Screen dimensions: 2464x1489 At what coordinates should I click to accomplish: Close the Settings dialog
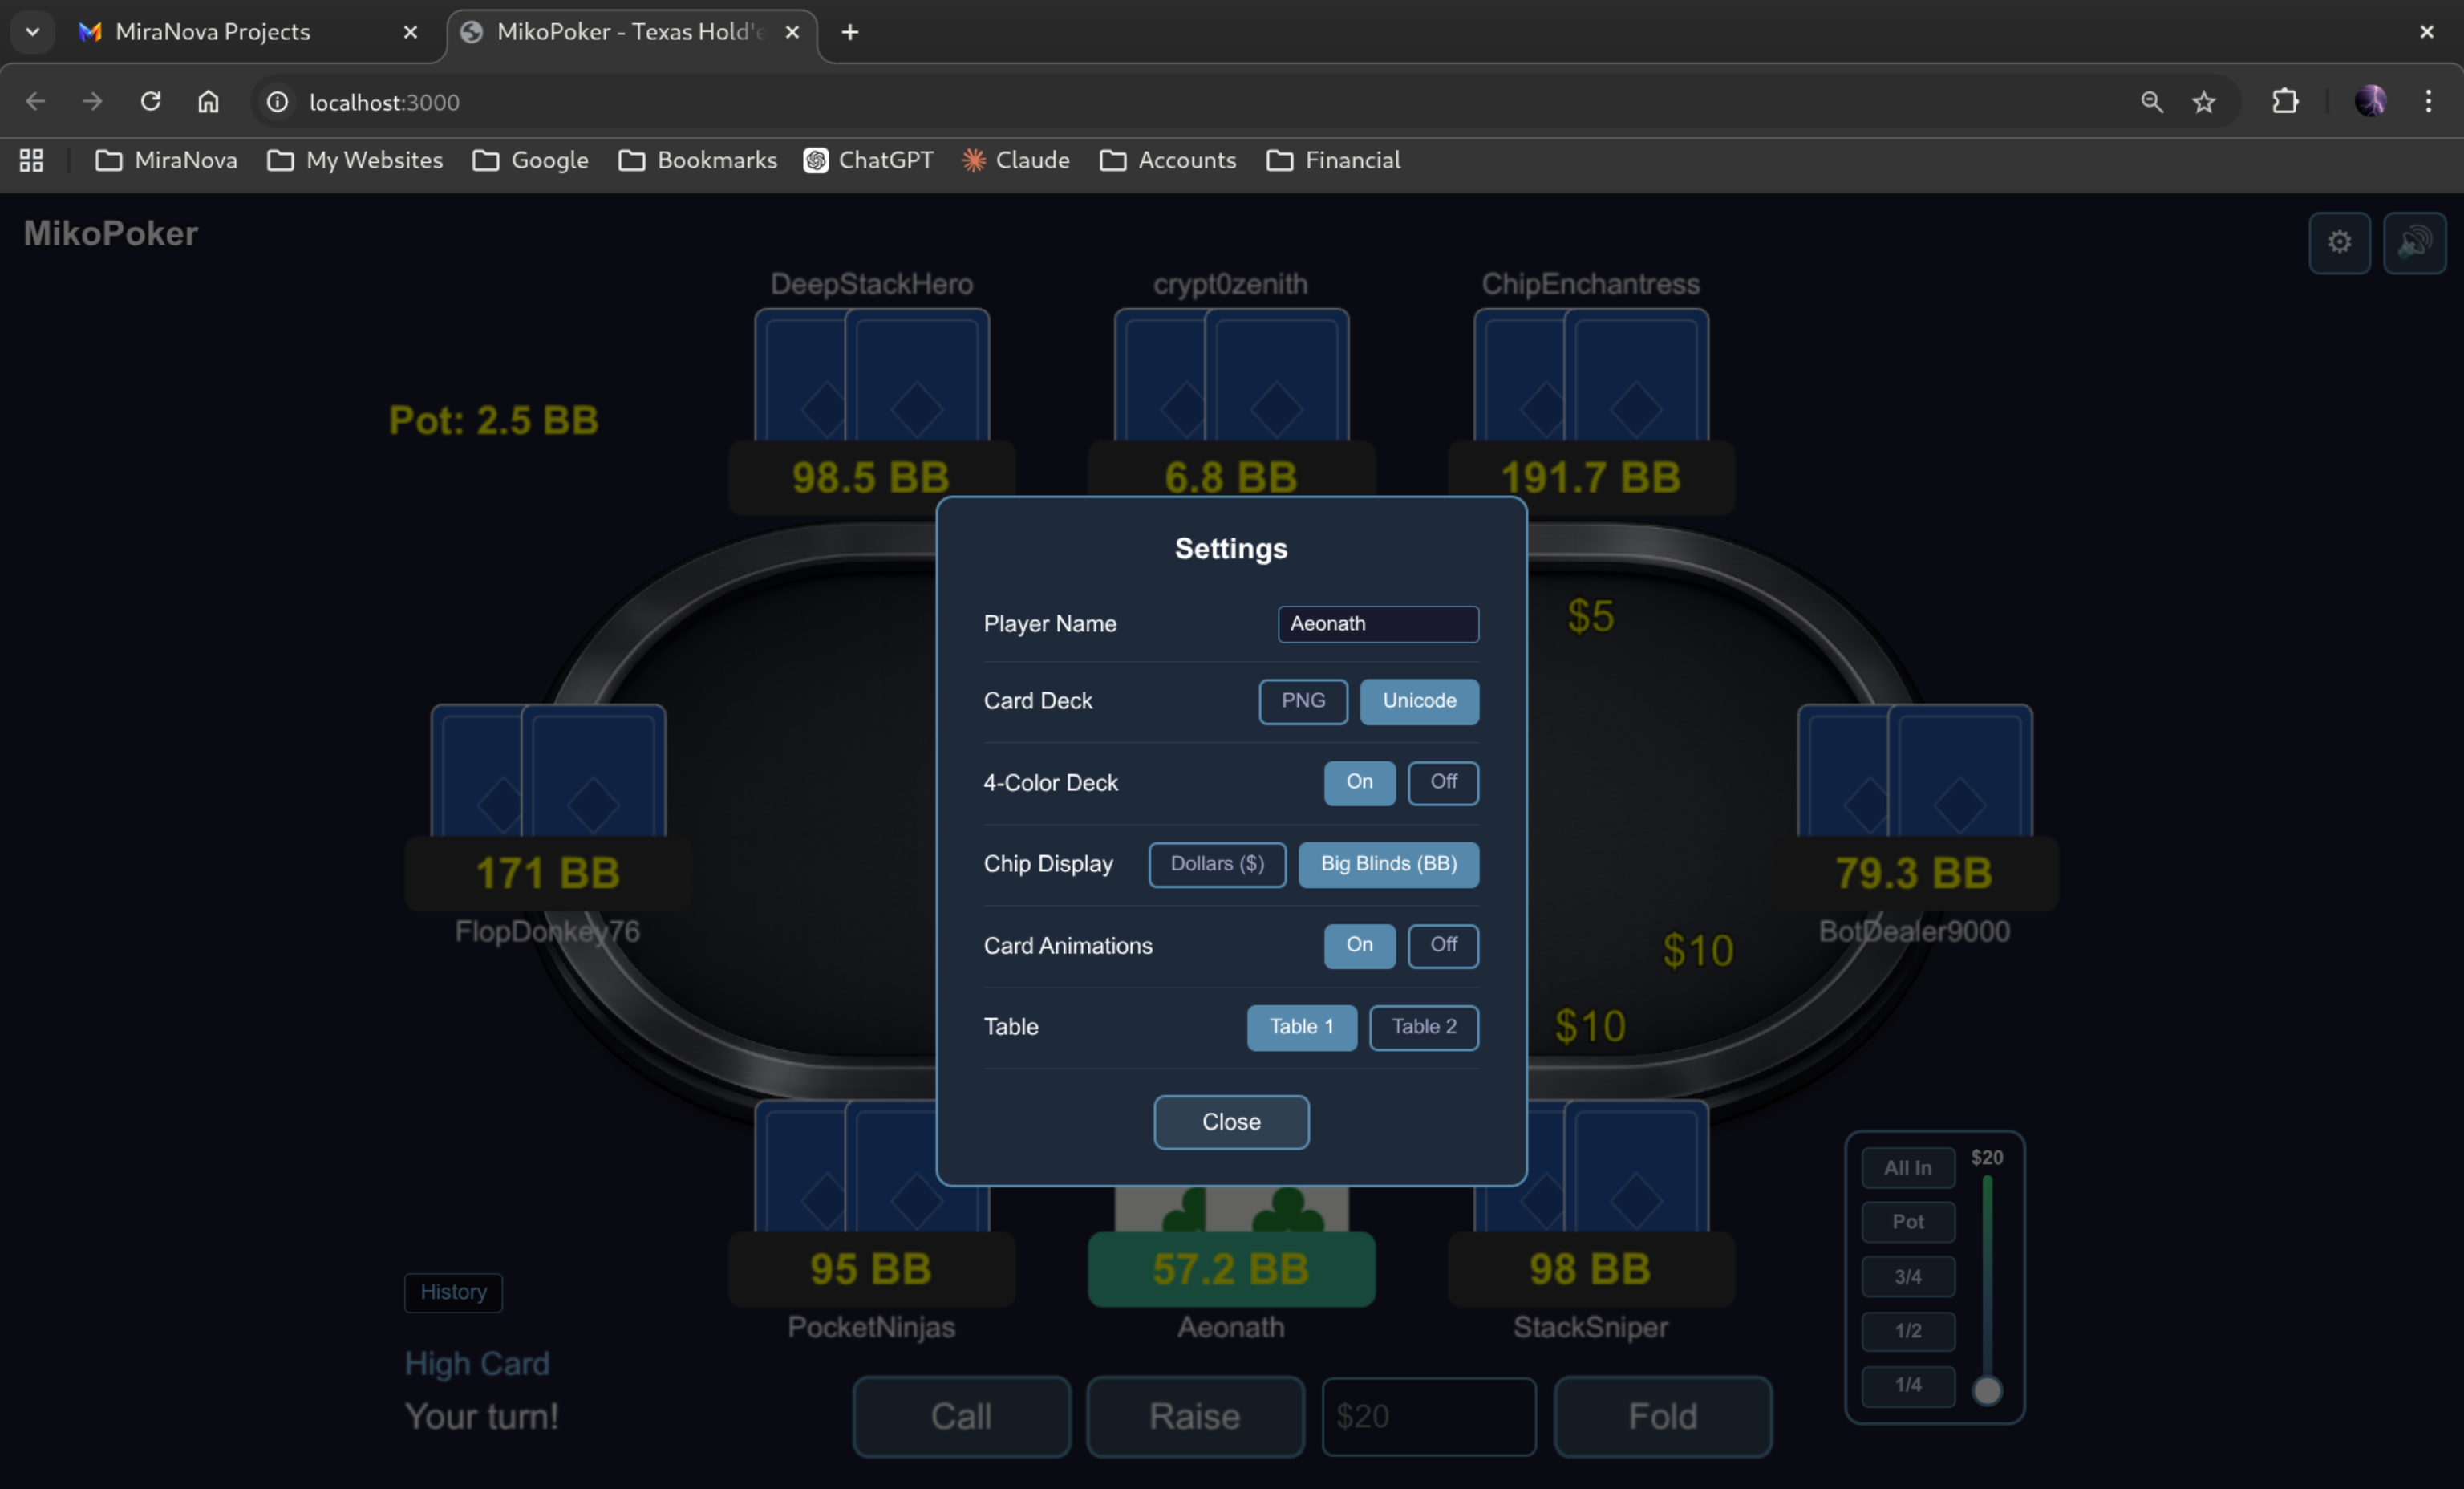(1230, 1121)
